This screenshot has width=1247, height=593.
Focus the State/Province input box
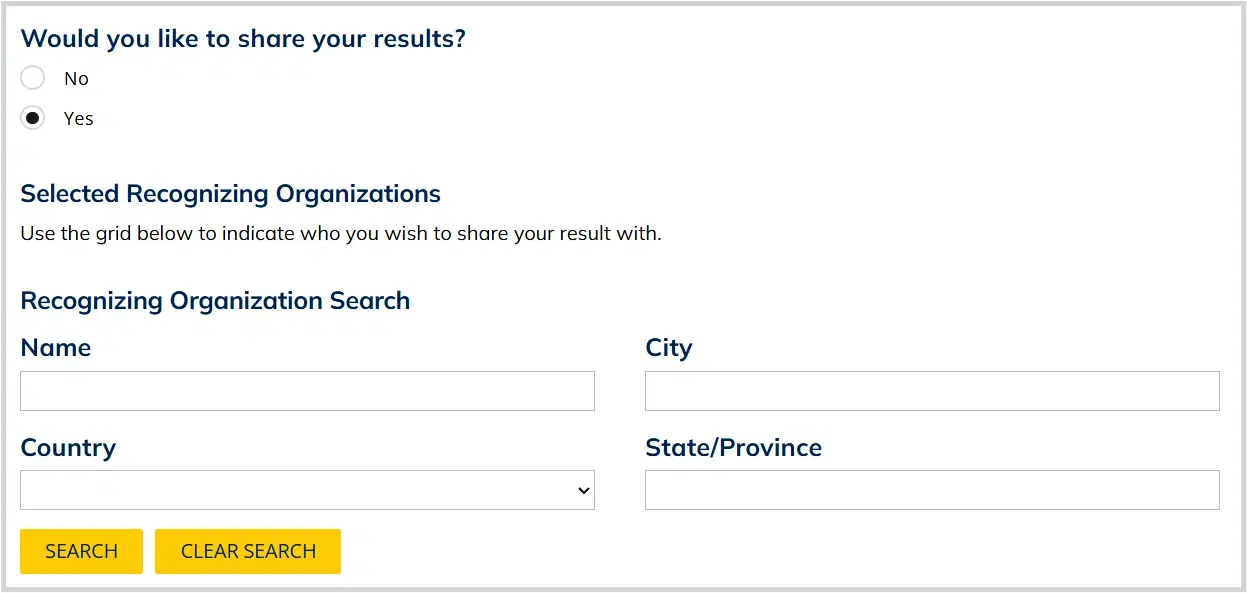[932, 490]
